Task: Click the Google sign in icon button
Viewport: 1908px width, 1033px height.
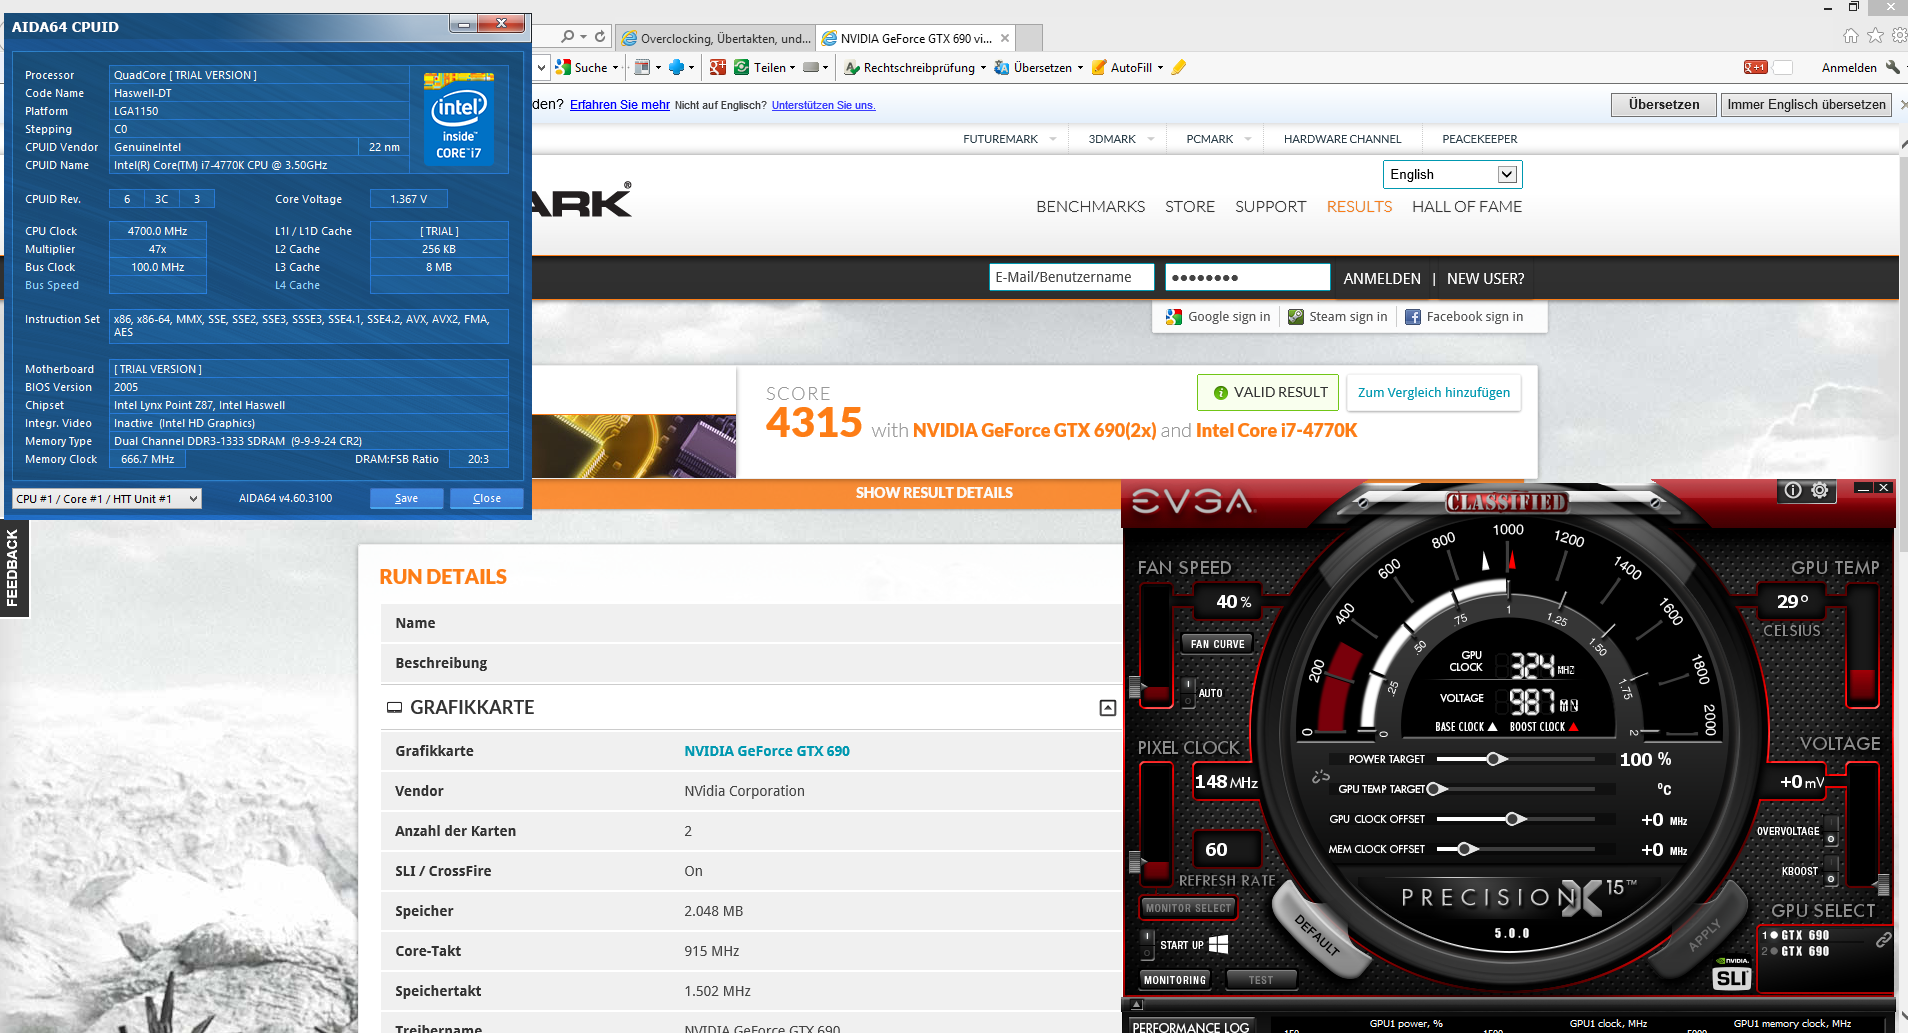Action: point(1218,317)
